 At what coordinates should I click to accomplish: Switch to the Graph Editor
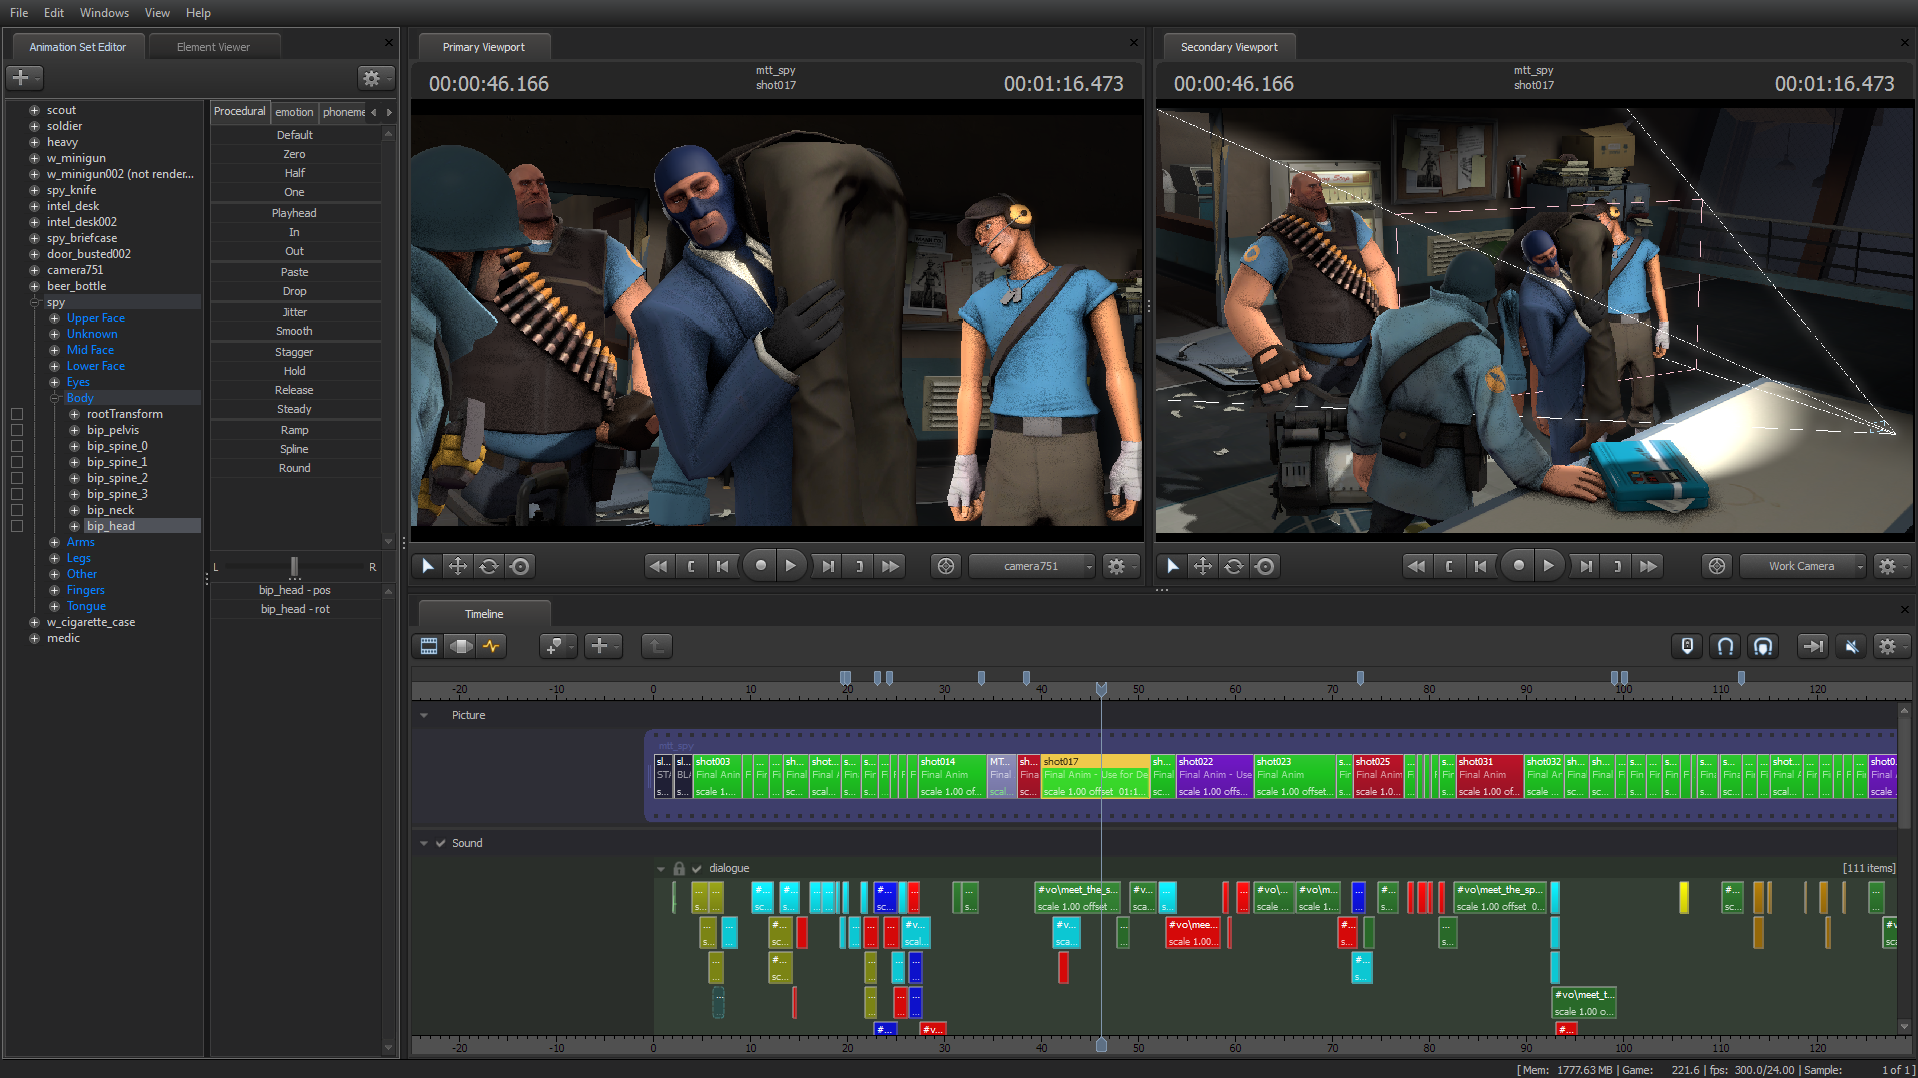click(492, 645)
